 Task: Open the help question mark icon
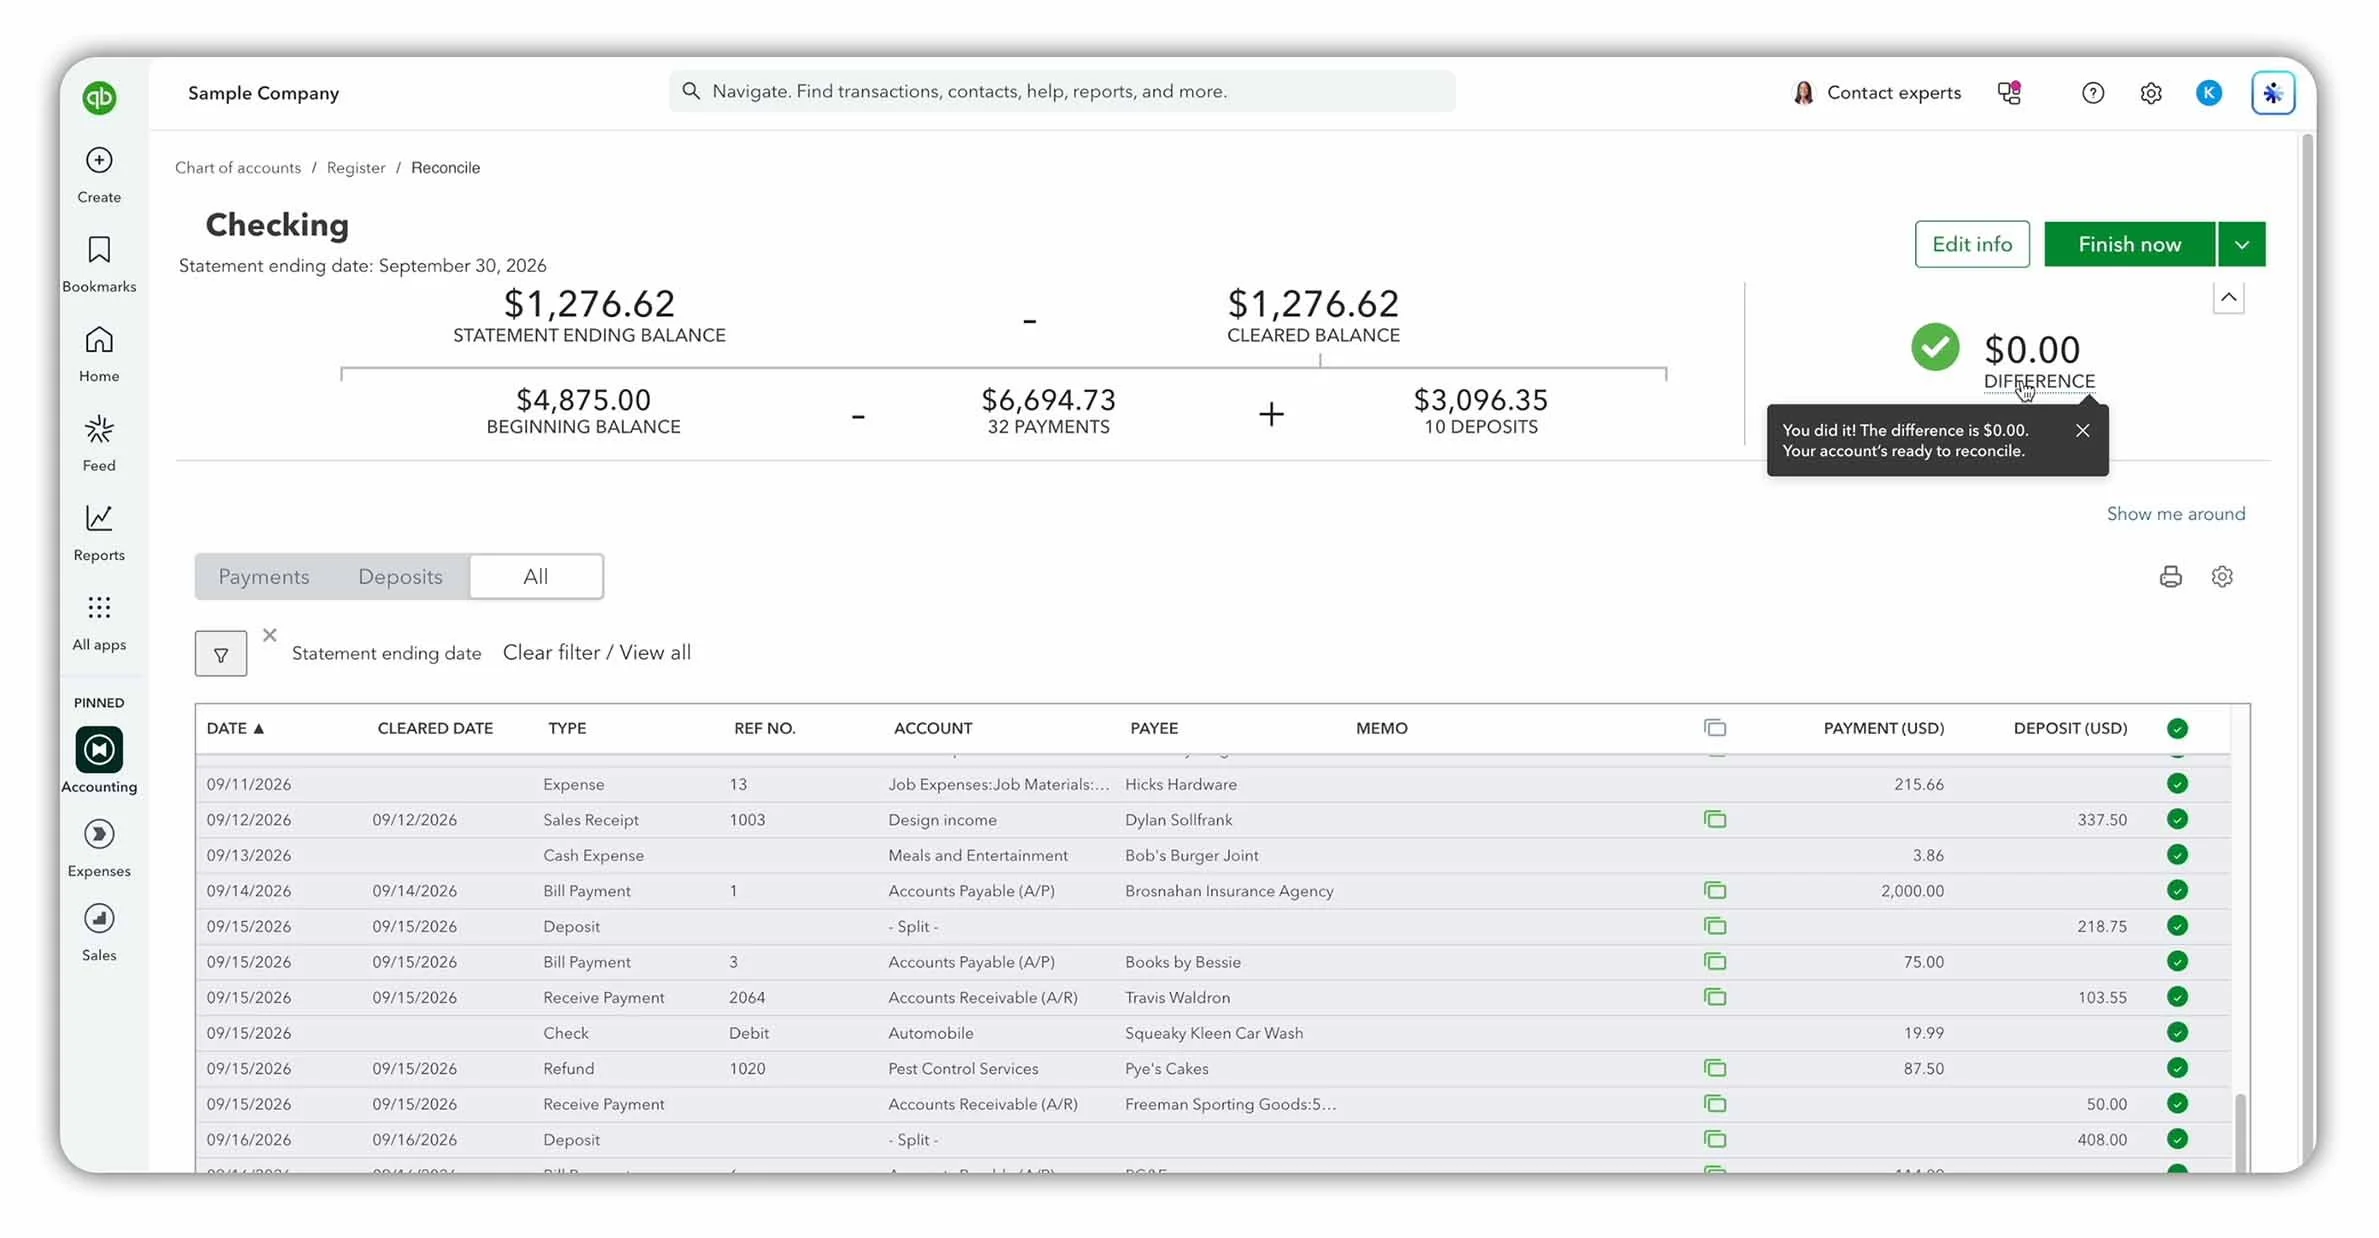pyautogui.click(x=2092, y=93)
